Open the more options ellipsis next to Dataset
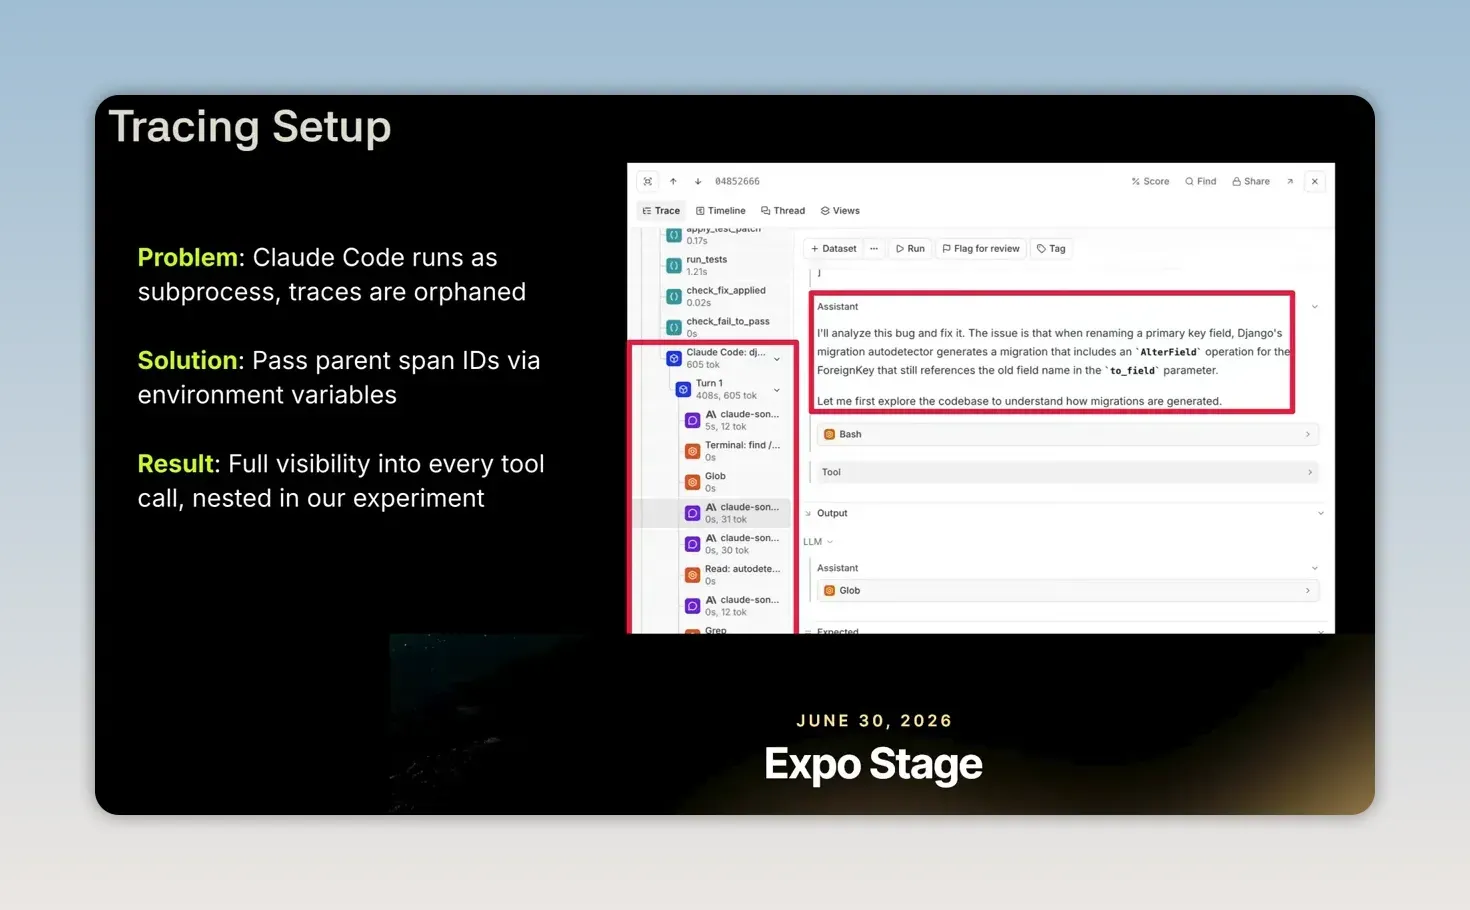This screenshot has height=910, width=1470. [x=874, y=249]
